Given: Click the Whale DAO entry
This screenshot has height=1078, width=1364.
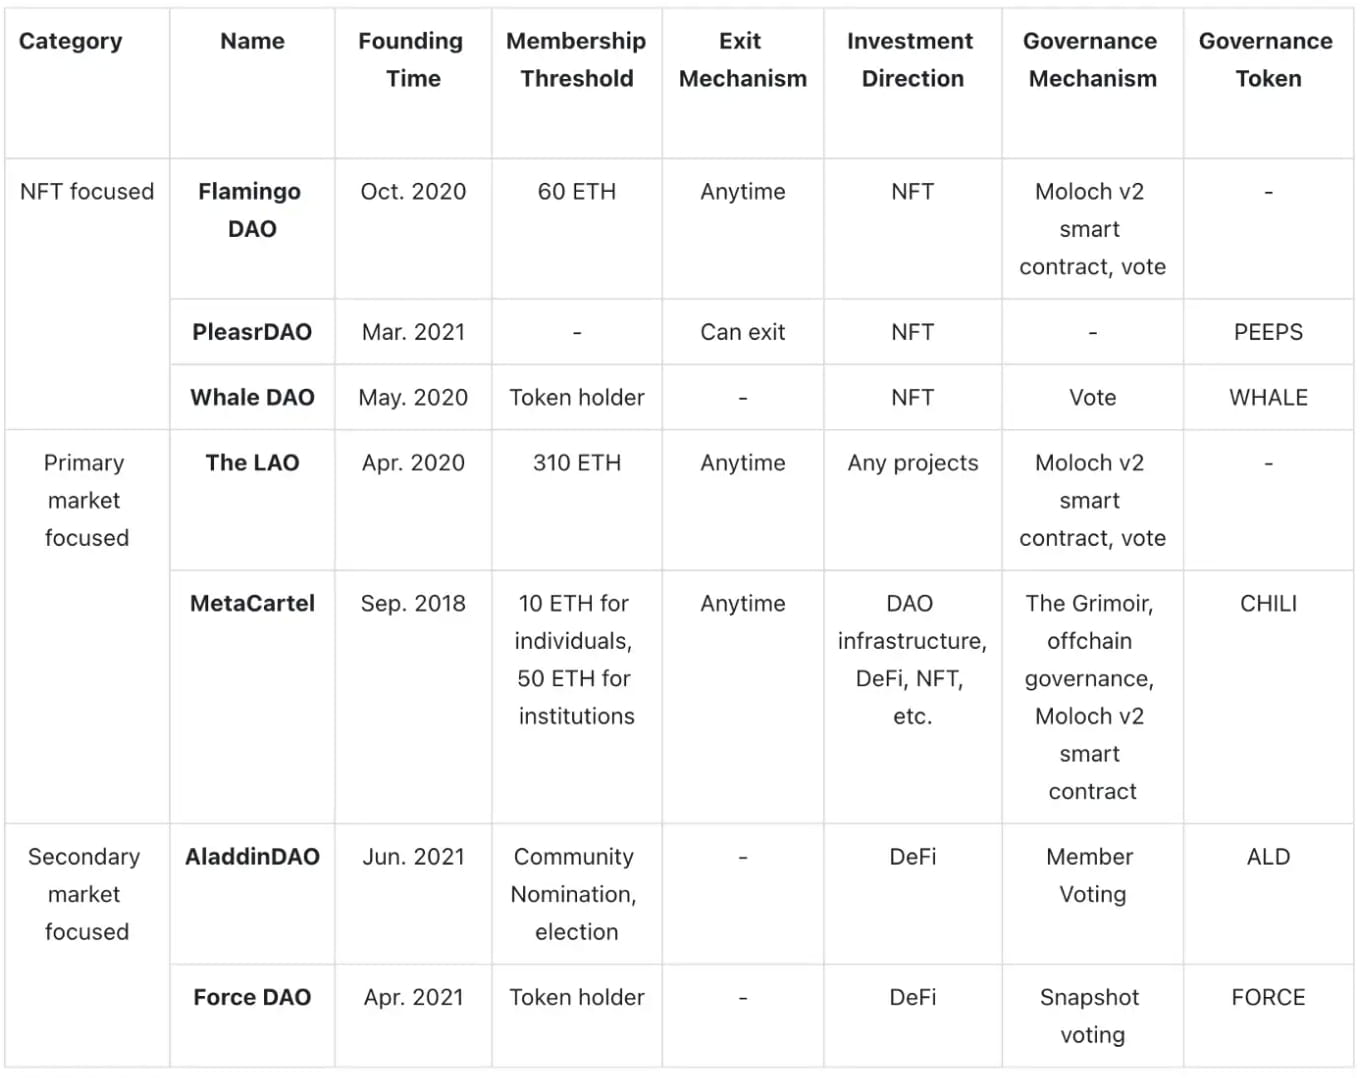Looking at the screenshot, I should pos(252,397).
